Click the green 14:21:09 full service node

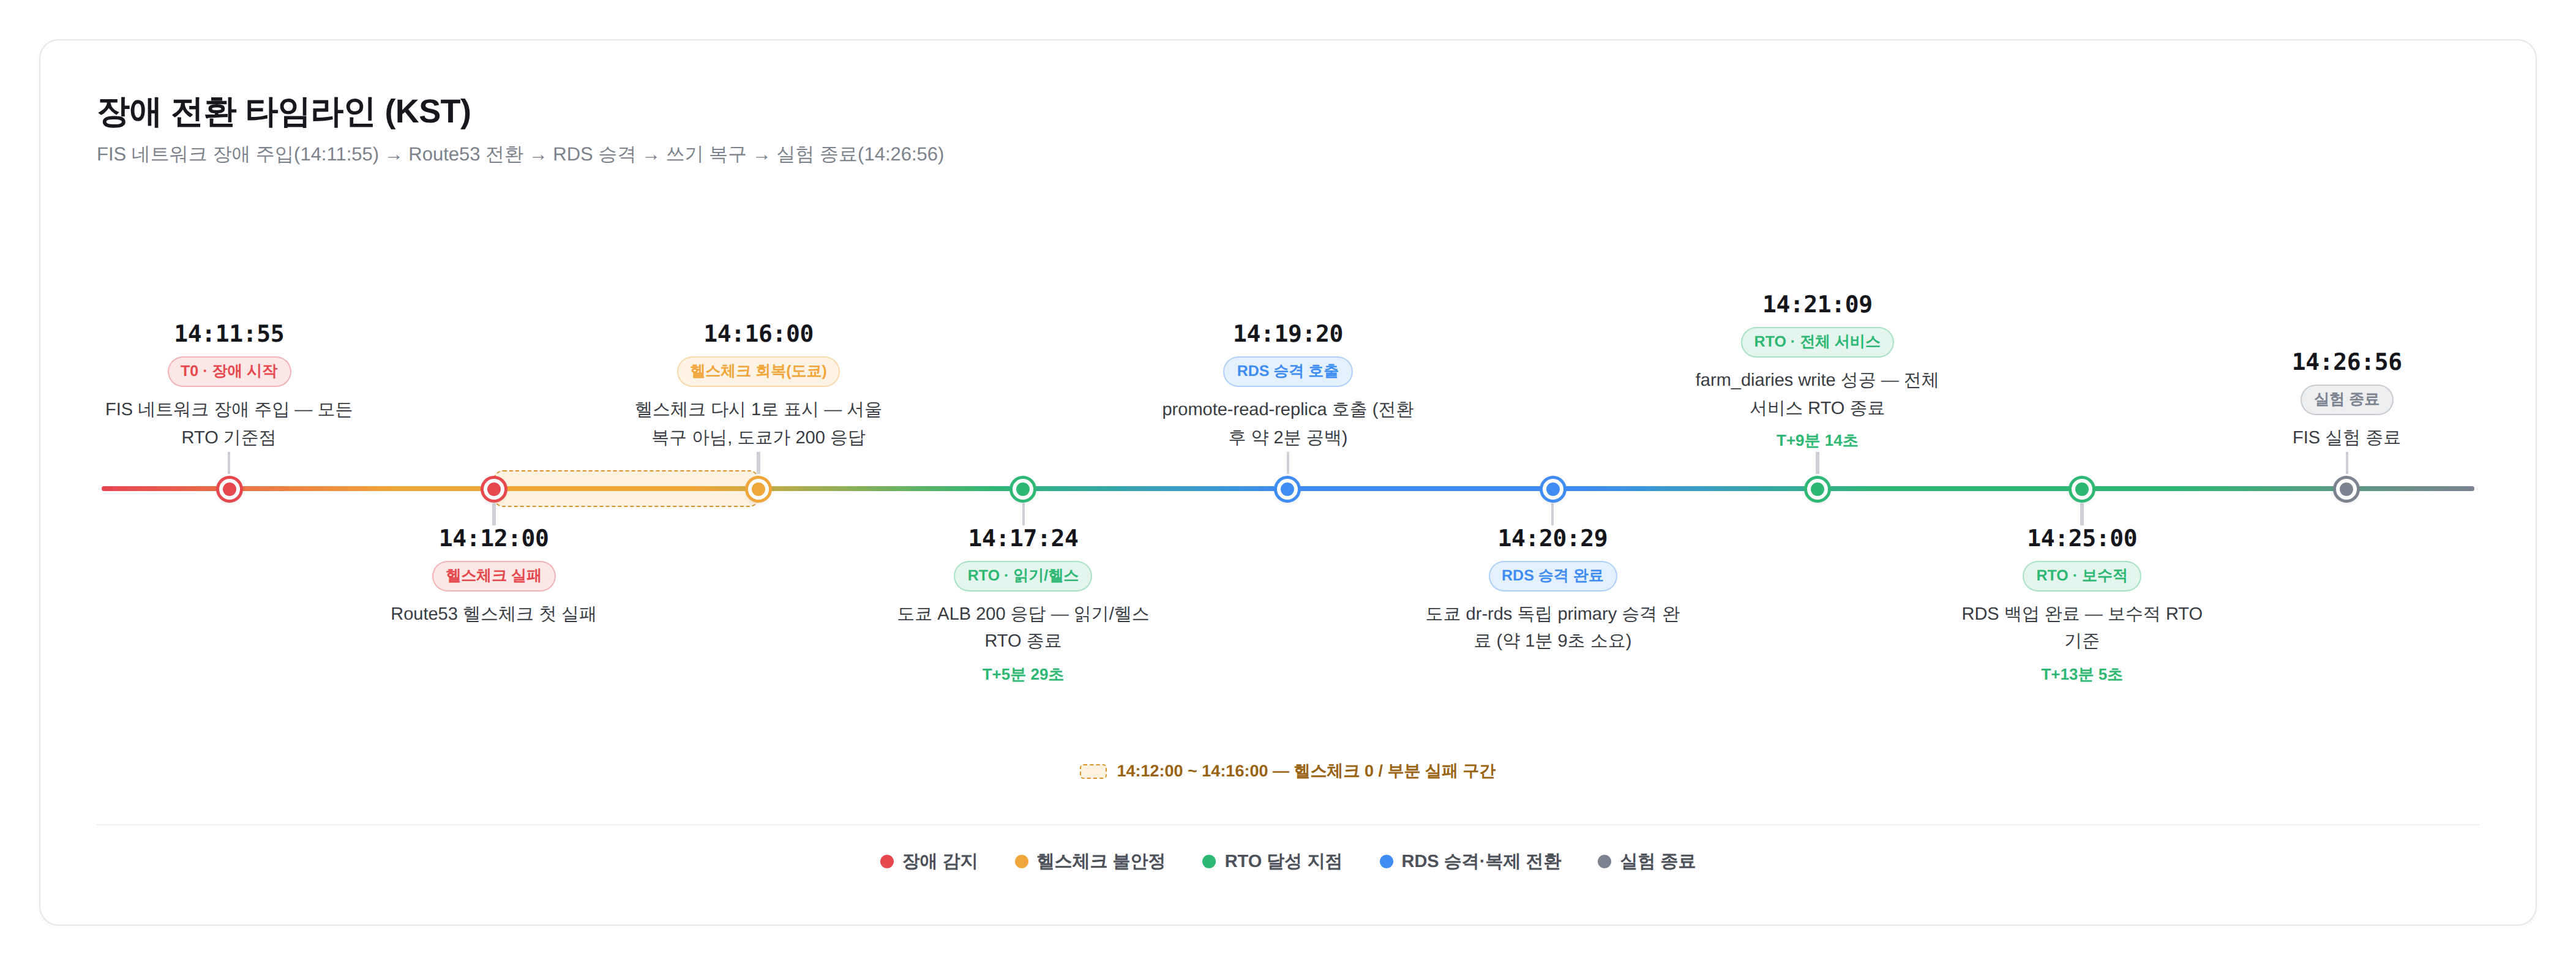coord(1817,489)
